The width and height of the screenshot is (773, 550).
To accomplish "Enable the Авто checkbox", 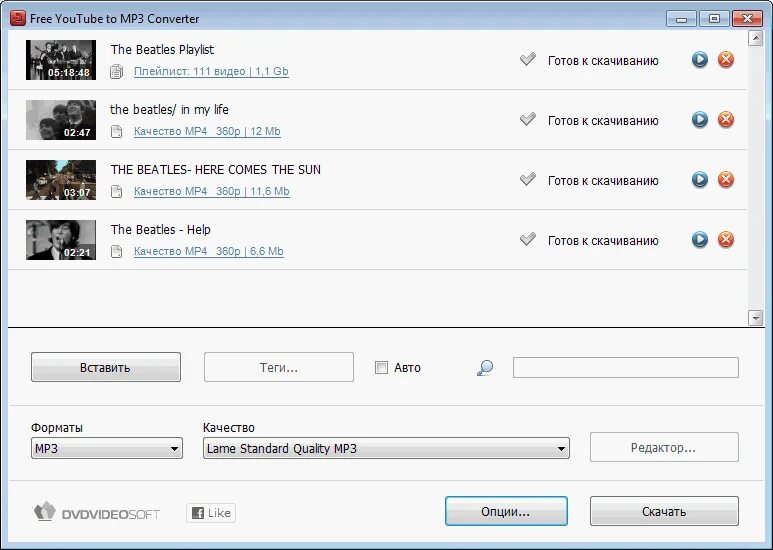I will [x=381, y=368].
